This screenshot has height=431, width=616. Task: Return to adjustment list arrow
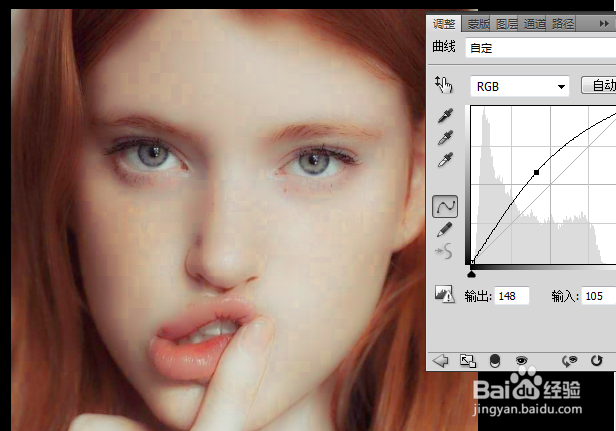[440, 360]
